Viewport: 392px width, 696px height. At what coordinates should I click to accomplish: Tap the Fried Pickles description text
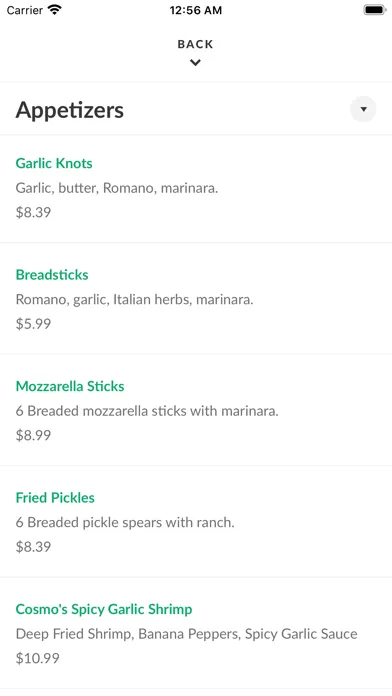pyautogui.click(x=125, y=522)
